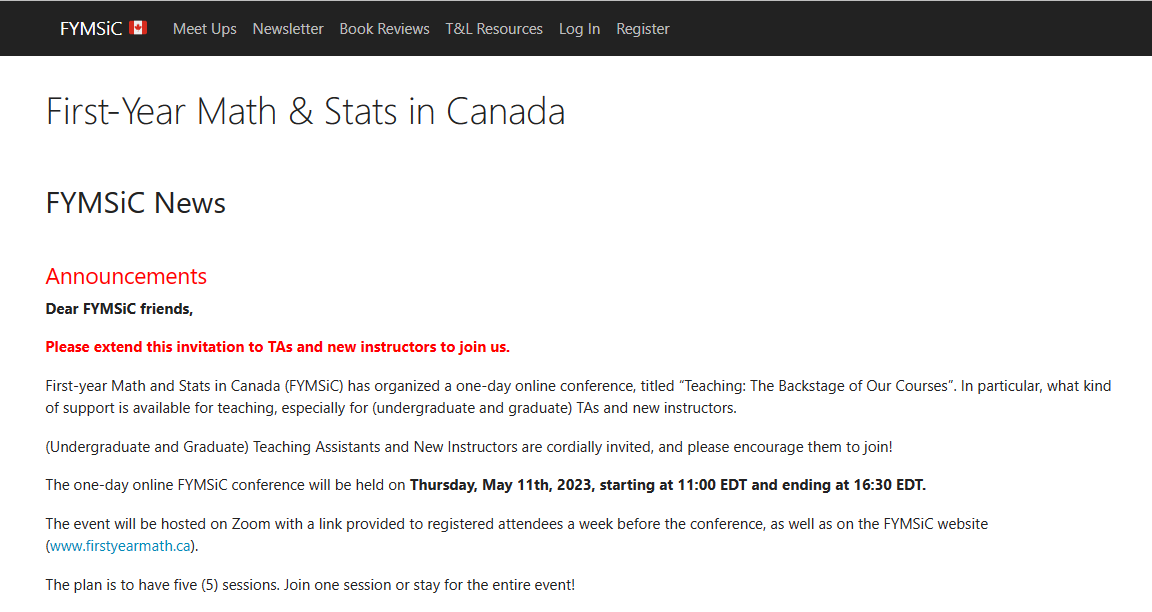Follow the www.firstyearmath.ca hyperlink

120,546
